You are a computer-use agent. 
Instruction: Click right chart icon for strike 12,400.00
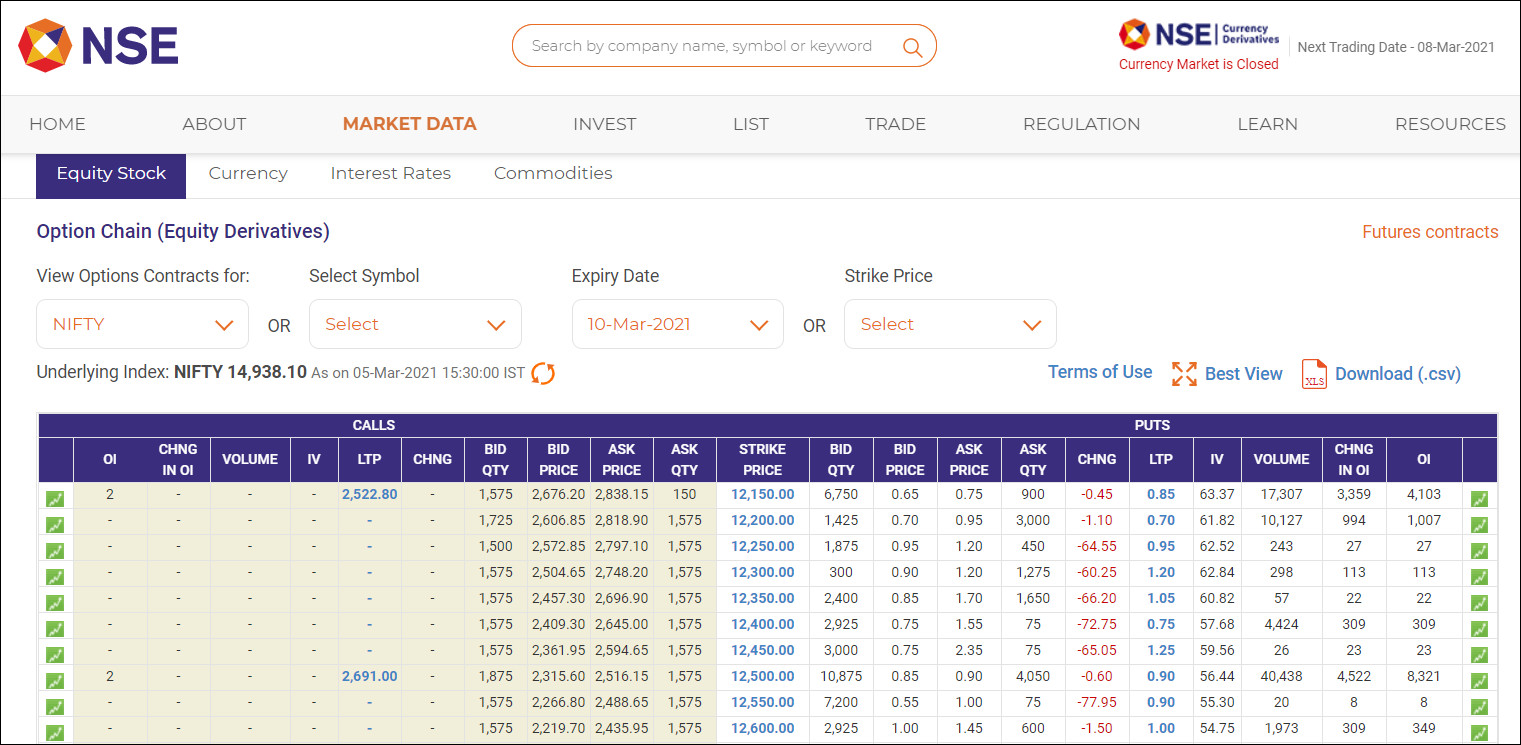click(1479, 628)
